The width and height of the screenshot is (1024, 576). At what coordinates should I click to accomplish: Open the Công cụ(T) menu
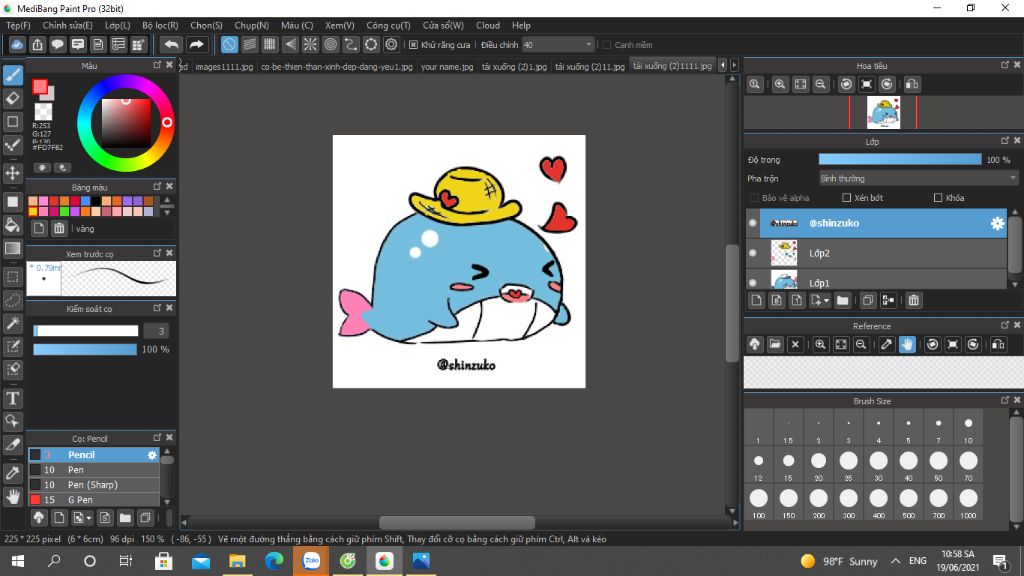[x=388, y=25]
